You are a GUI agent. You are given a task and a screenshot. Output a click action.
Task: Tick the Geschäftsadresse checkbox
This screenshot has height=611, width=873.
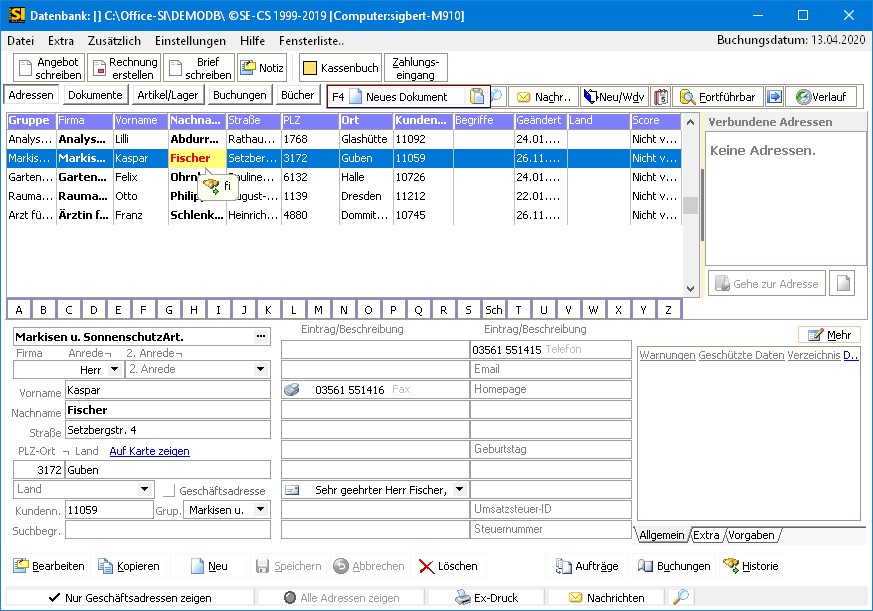click(x=169, y=491)
